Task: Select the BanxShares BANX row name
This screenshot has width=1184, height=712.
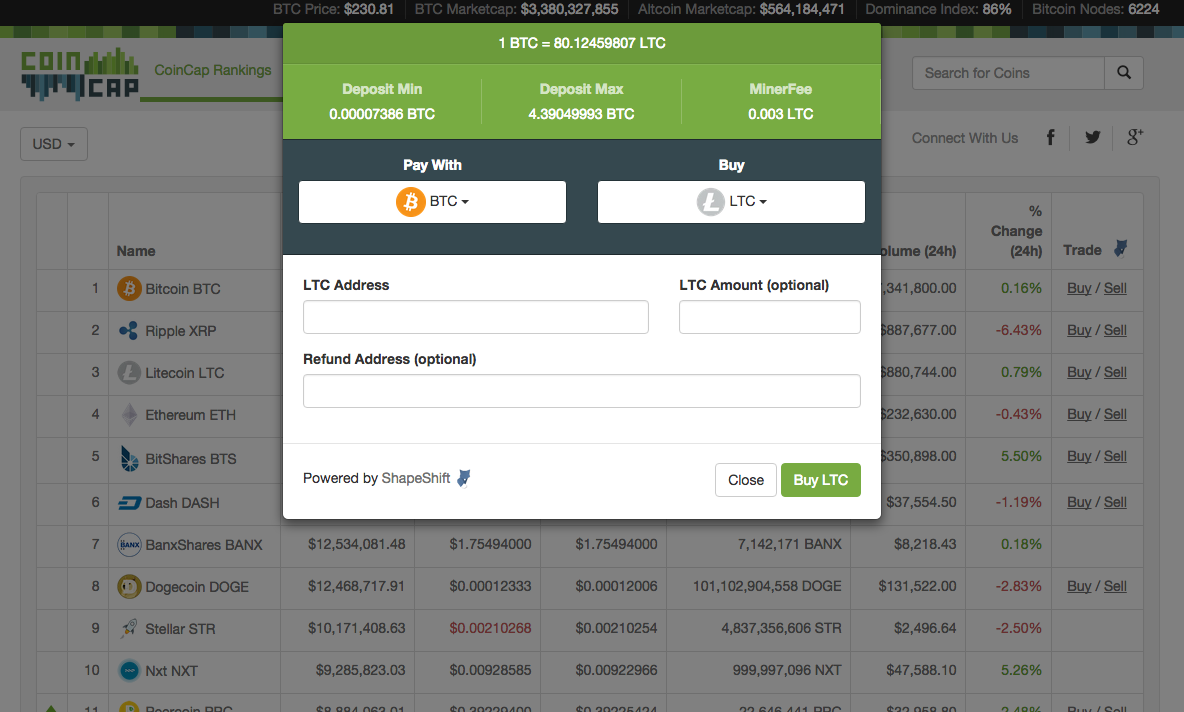Action: pyautogui.click(x=204, y=545)
